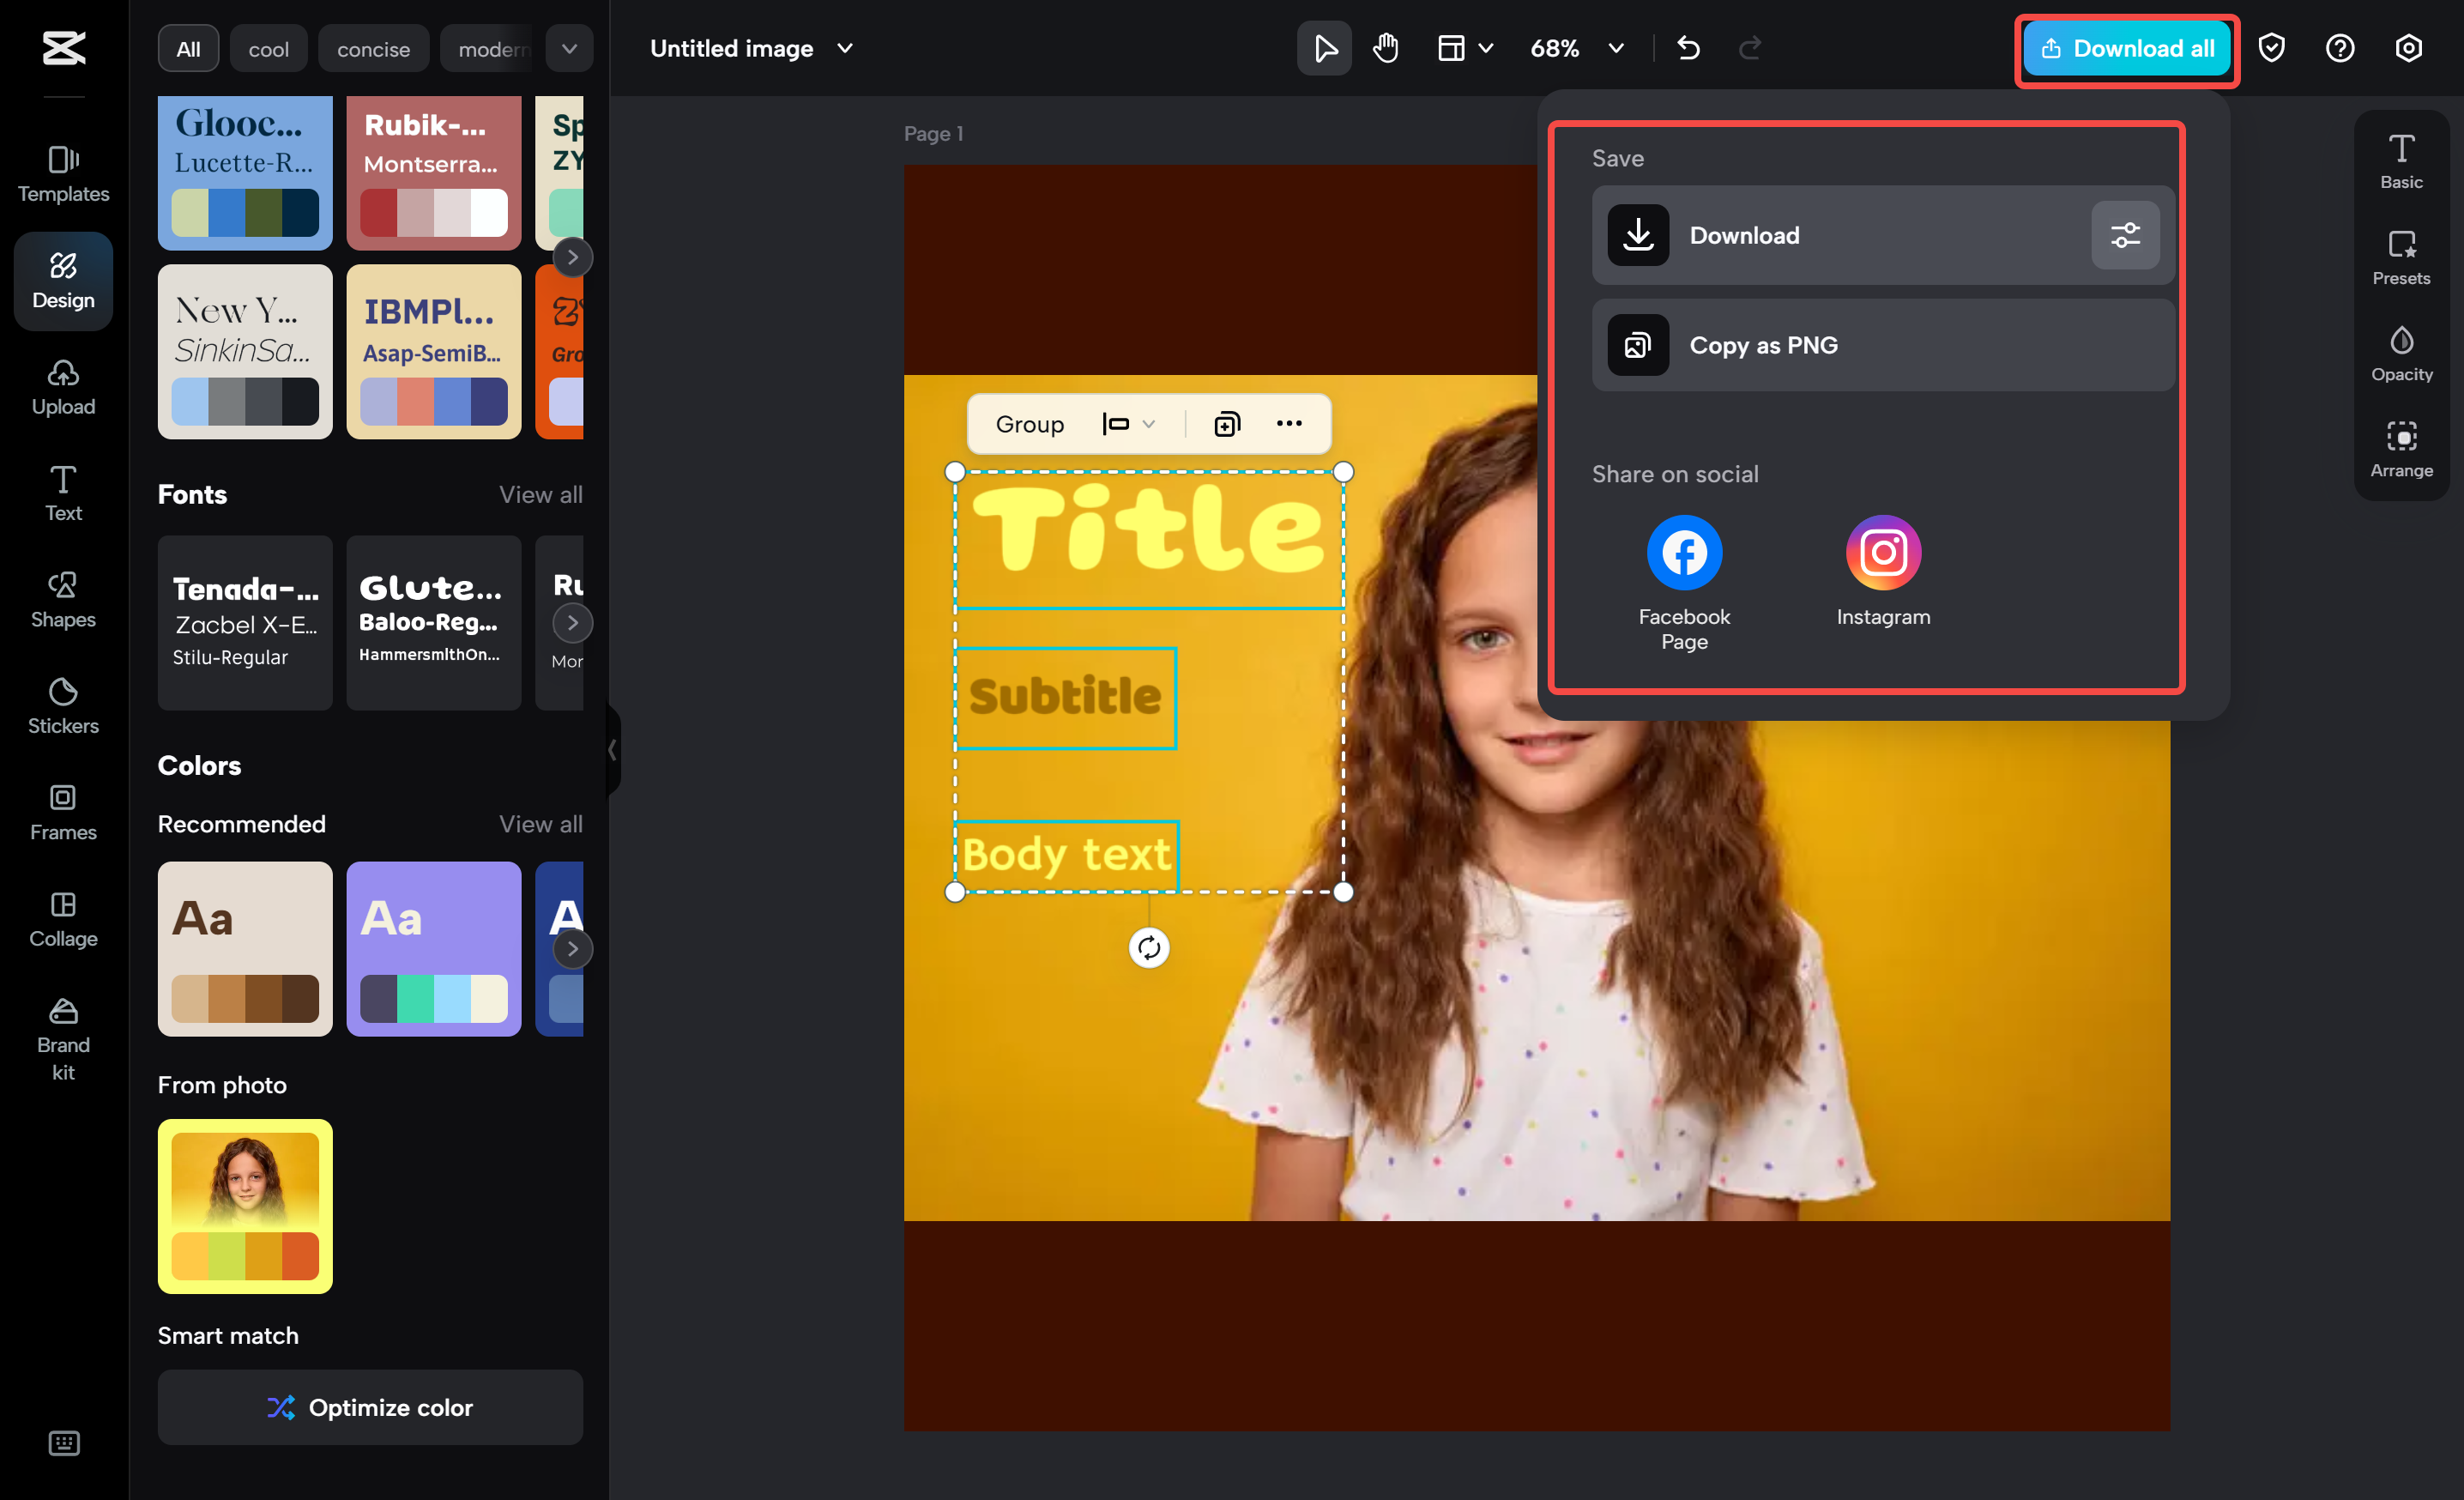Expand more style filter tags
The image size is (2464, 1500).
pyautogui.click(x=568, y=47)
